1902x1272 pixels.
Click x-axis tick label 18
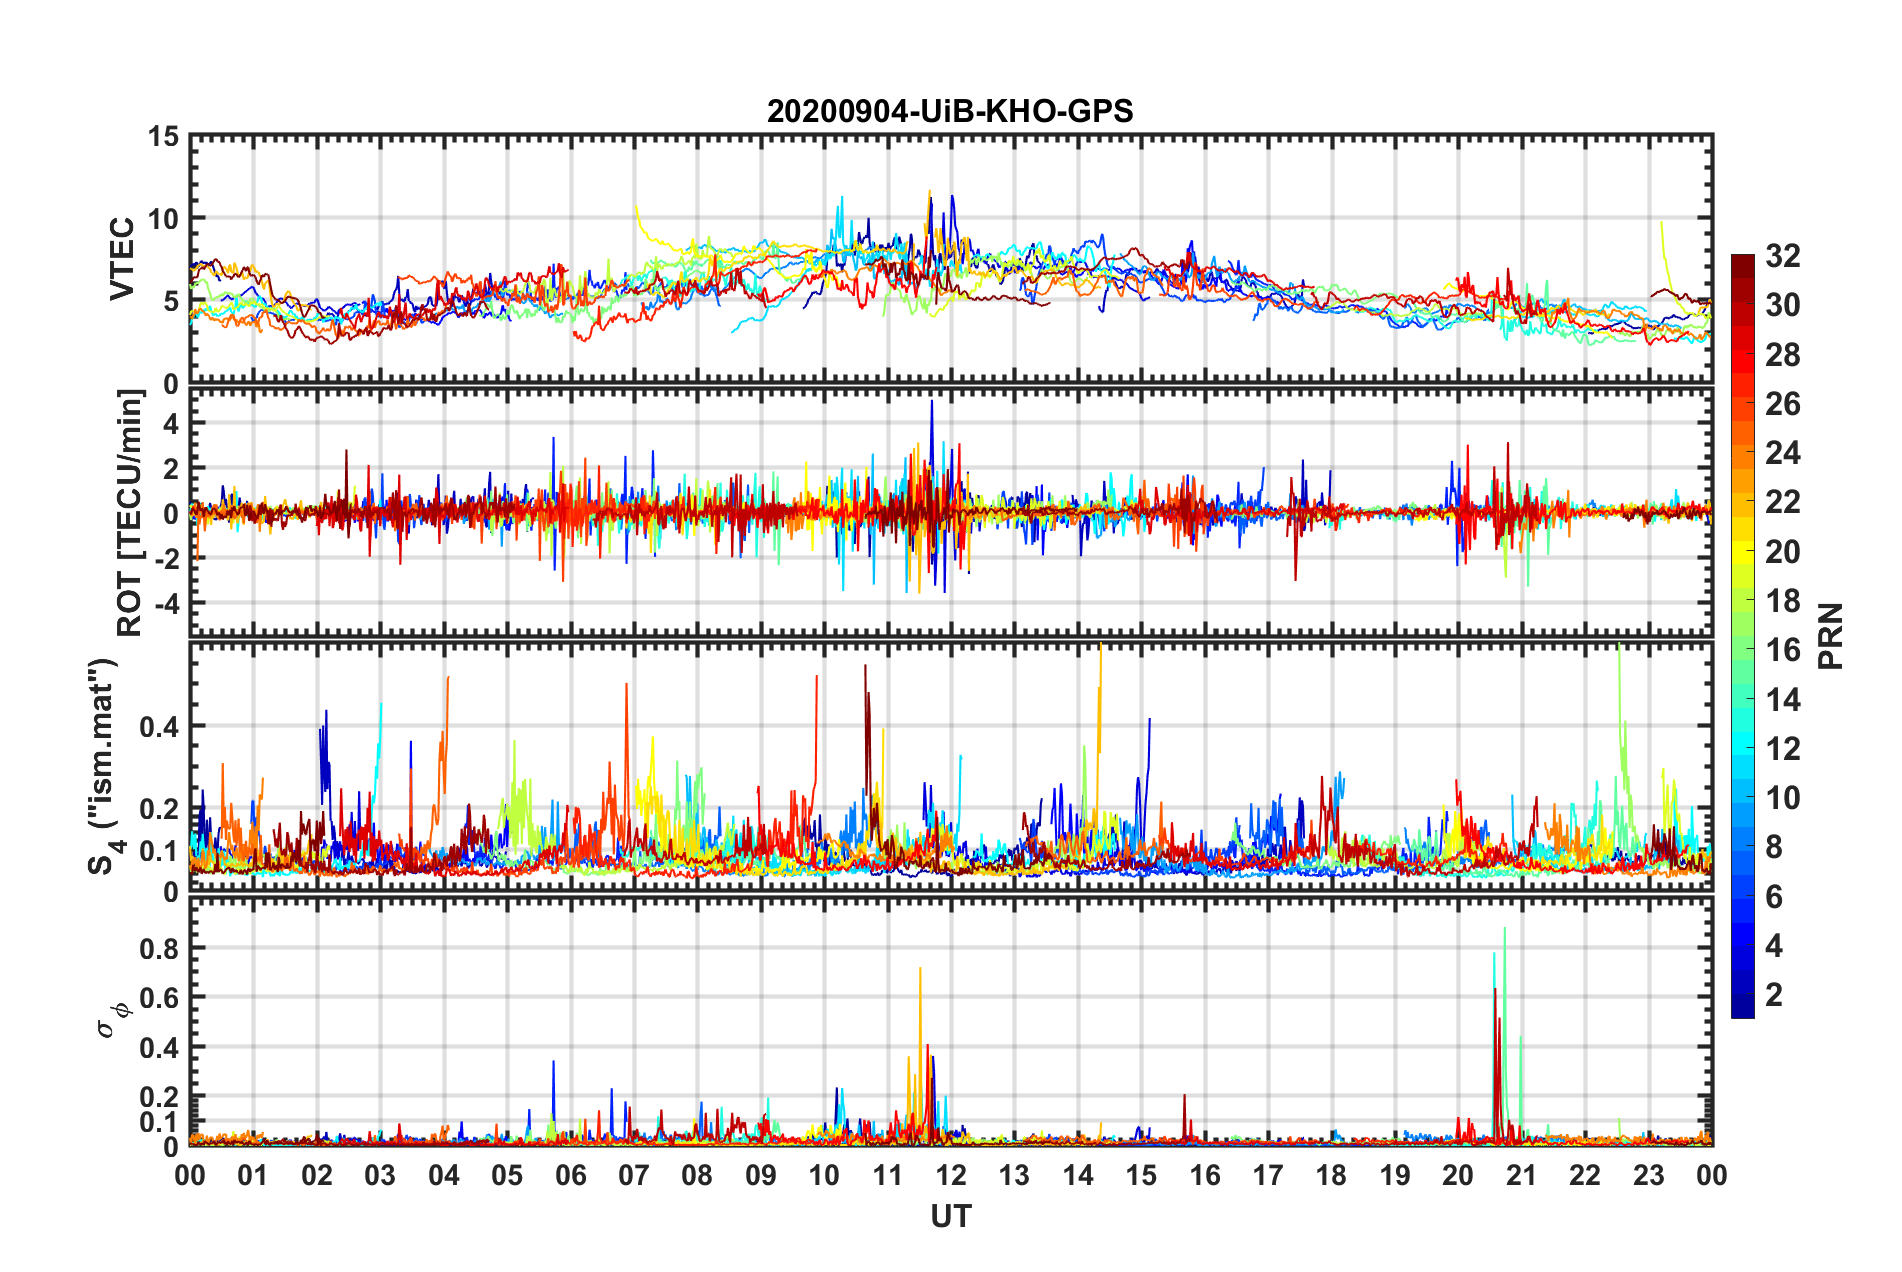pos(1331,1175)
